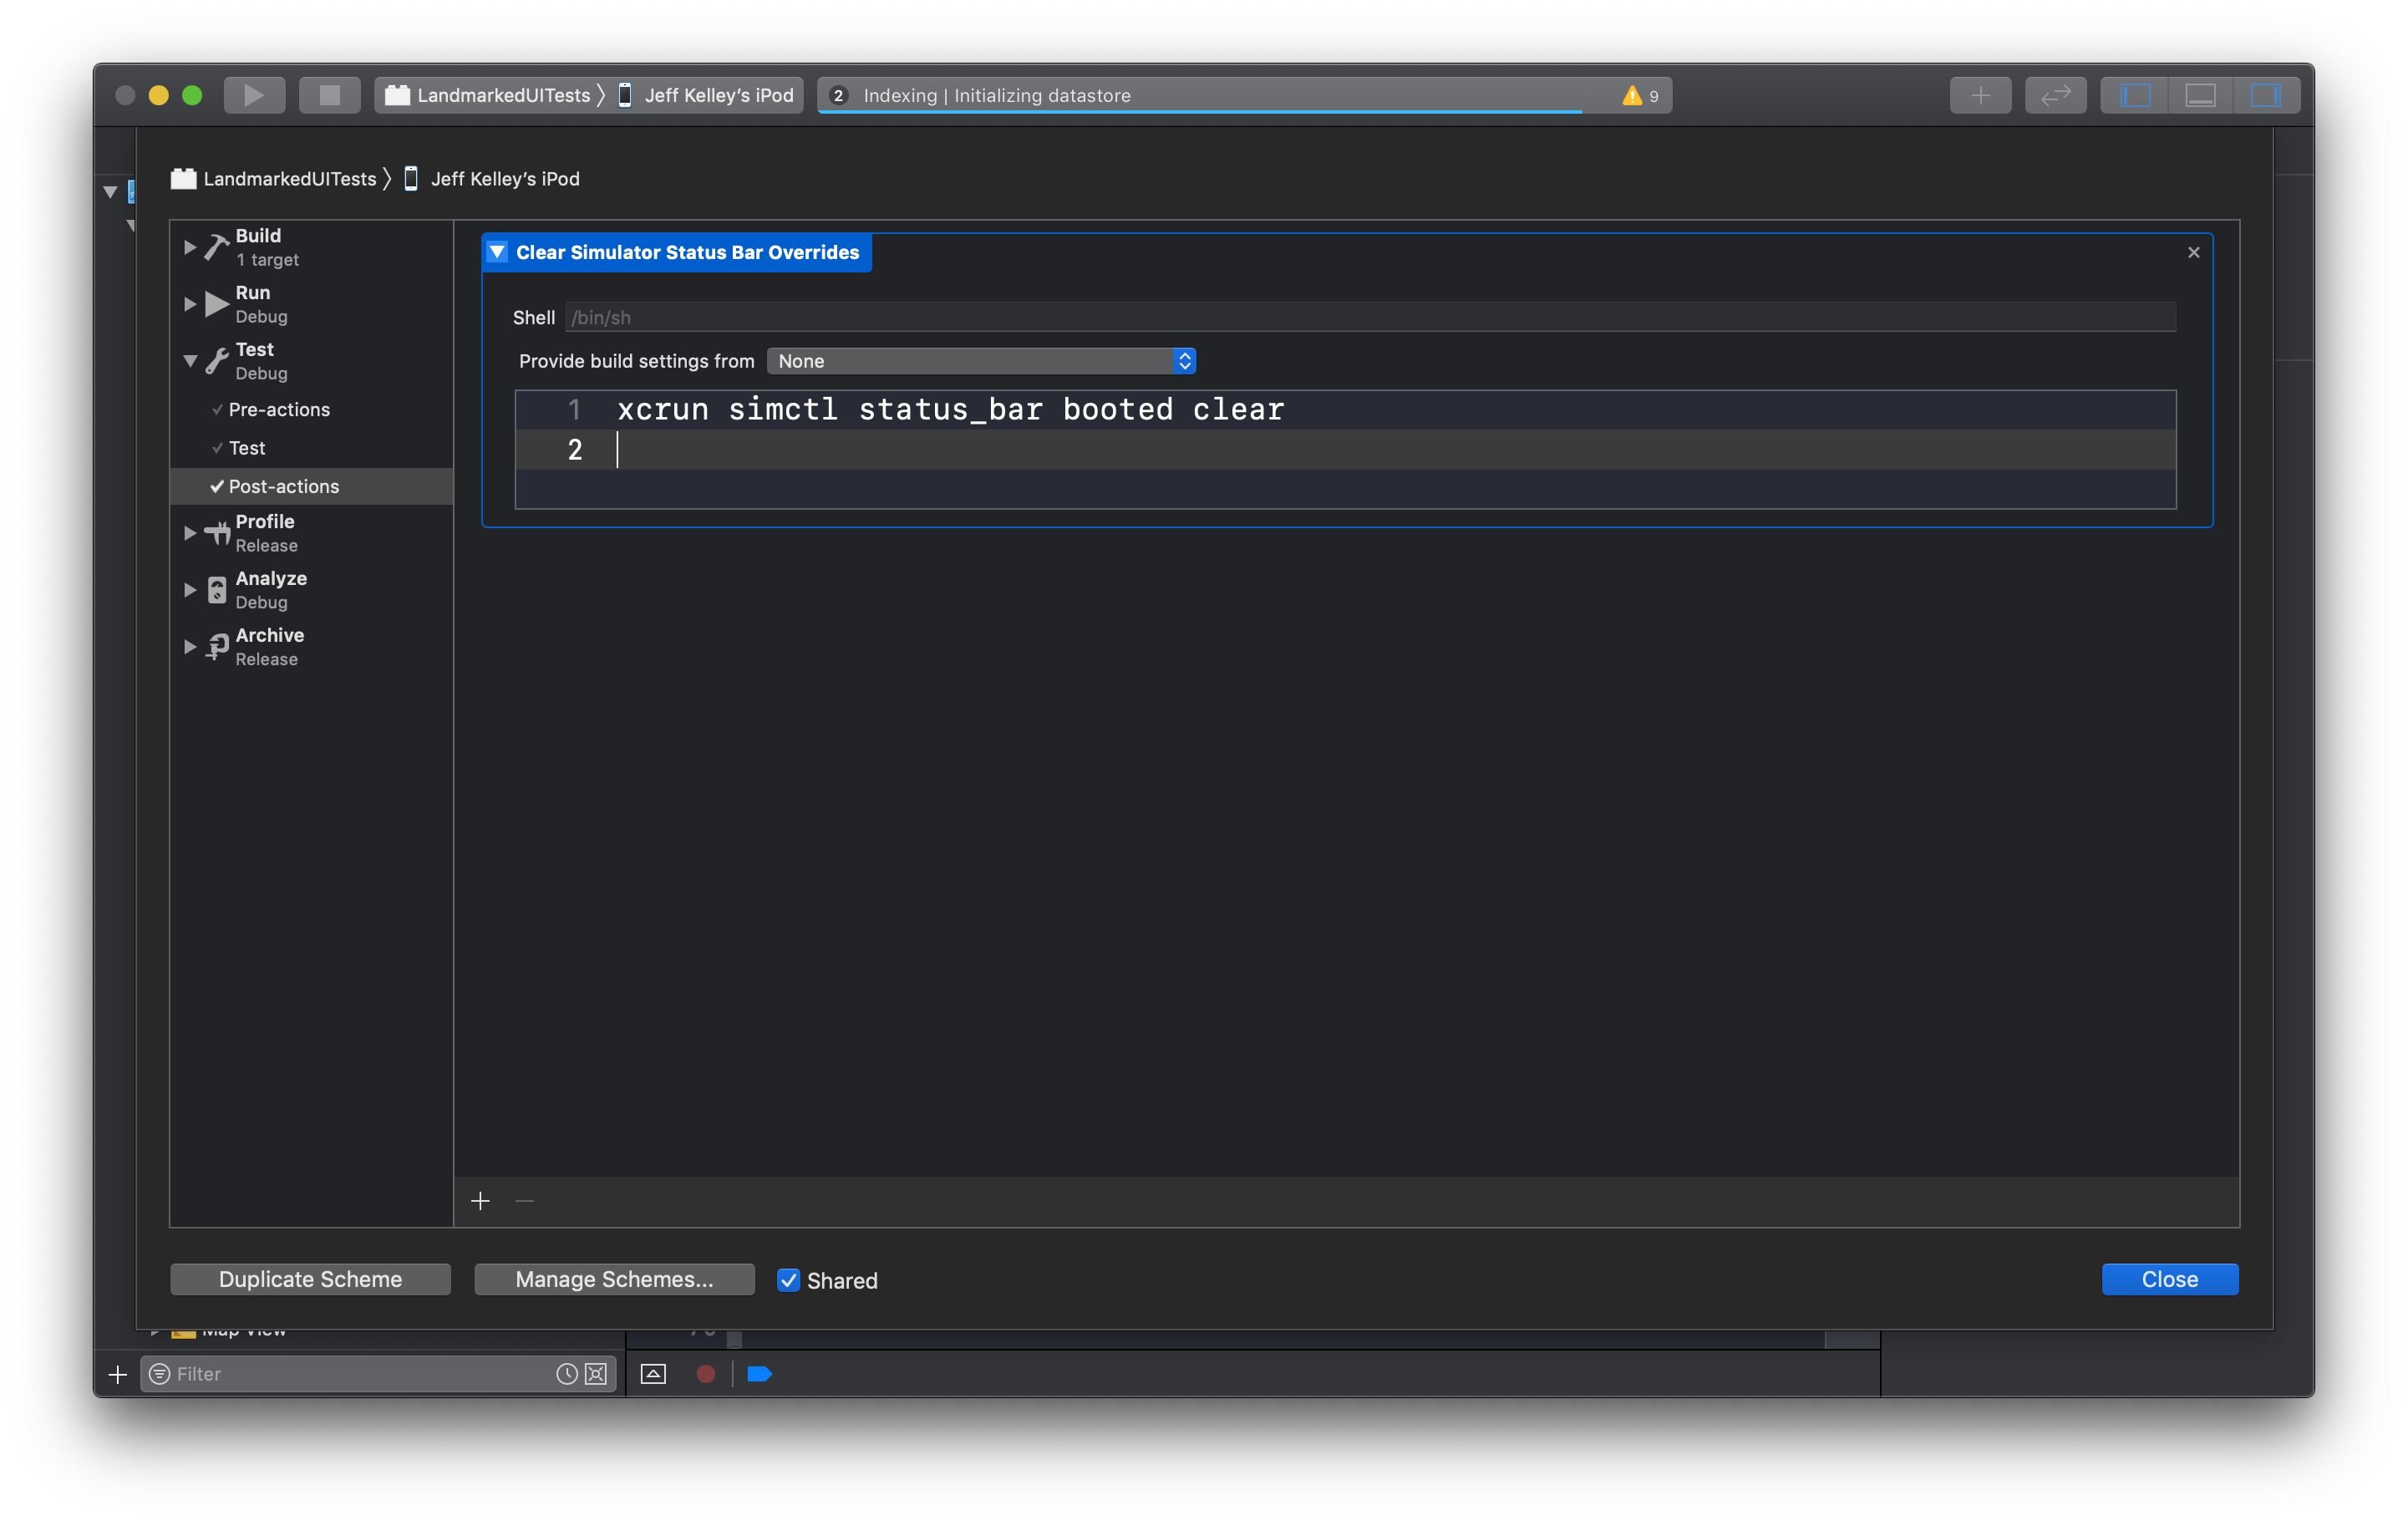
Task: Collapse the Test action disclosure triangle
Action: pos(189,360)
